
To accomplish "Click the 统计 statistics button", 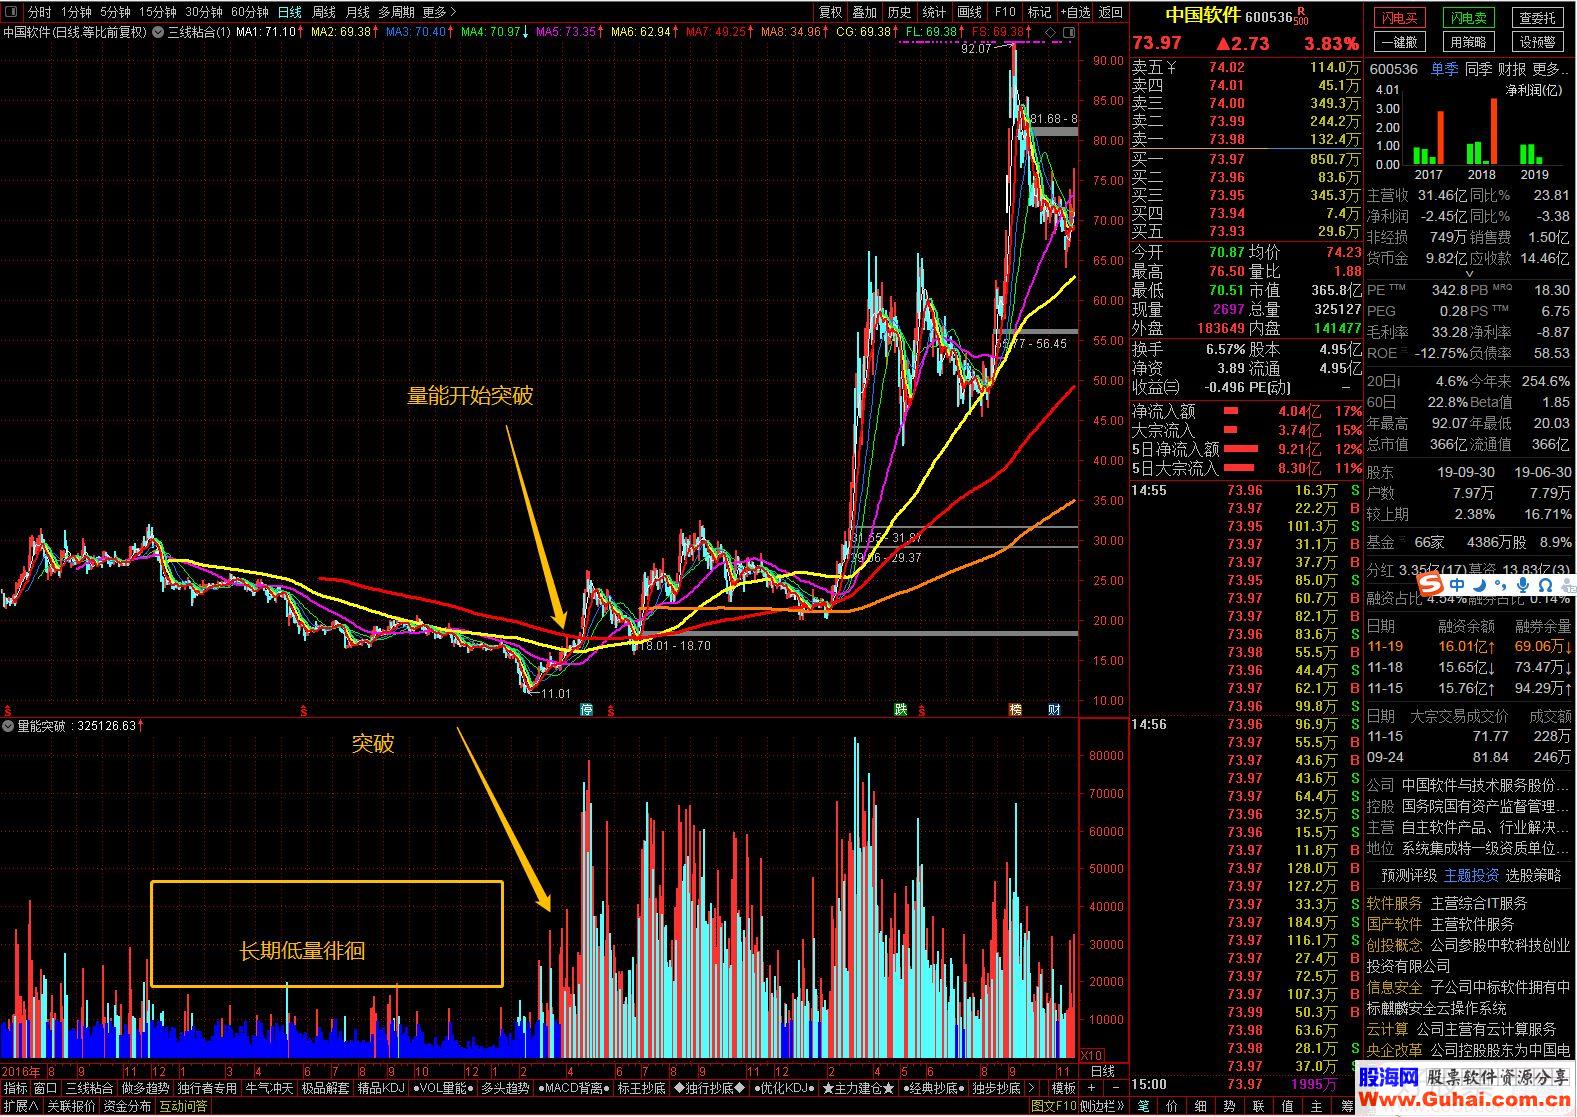I will pos(934,12).
